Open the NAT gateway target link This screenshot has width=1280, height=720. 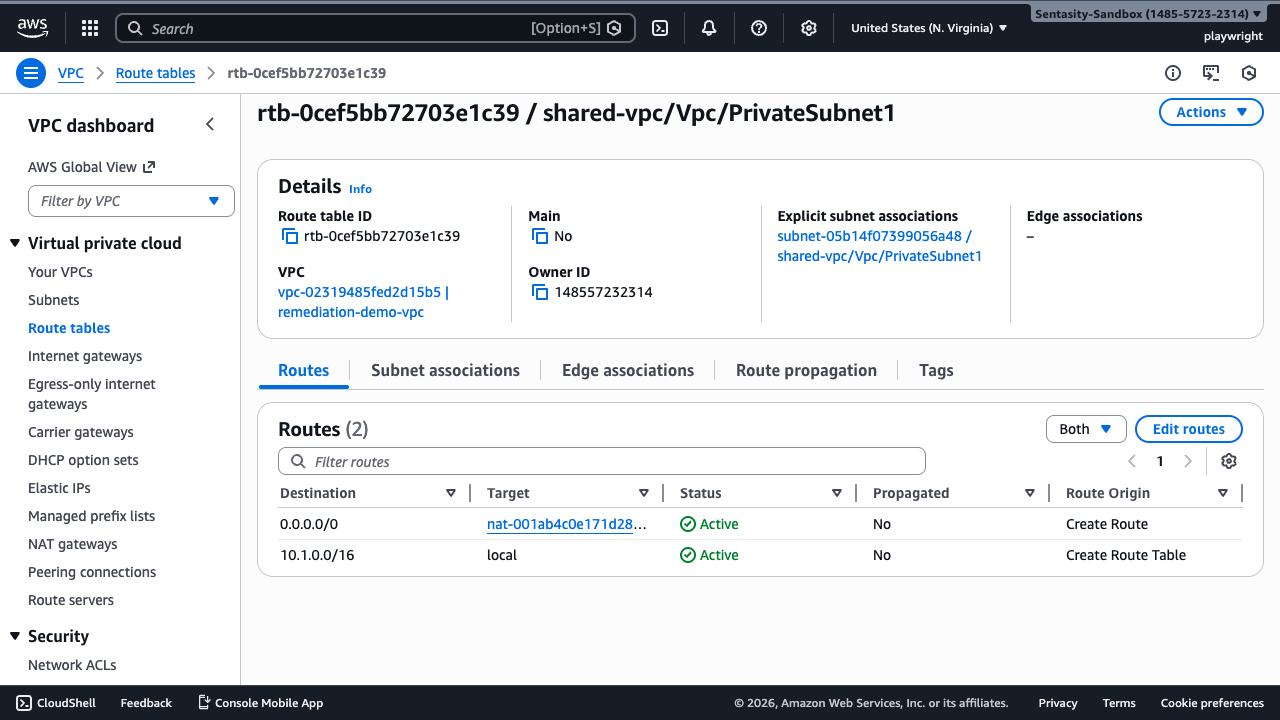(566, 524)
